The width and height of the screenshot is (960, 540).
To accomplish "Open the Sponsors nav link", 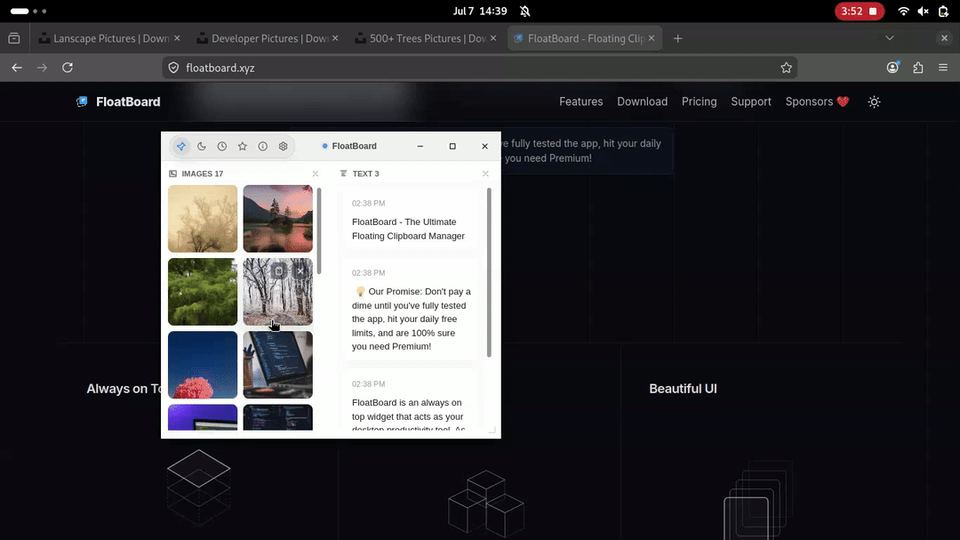I will pos(817,102).
